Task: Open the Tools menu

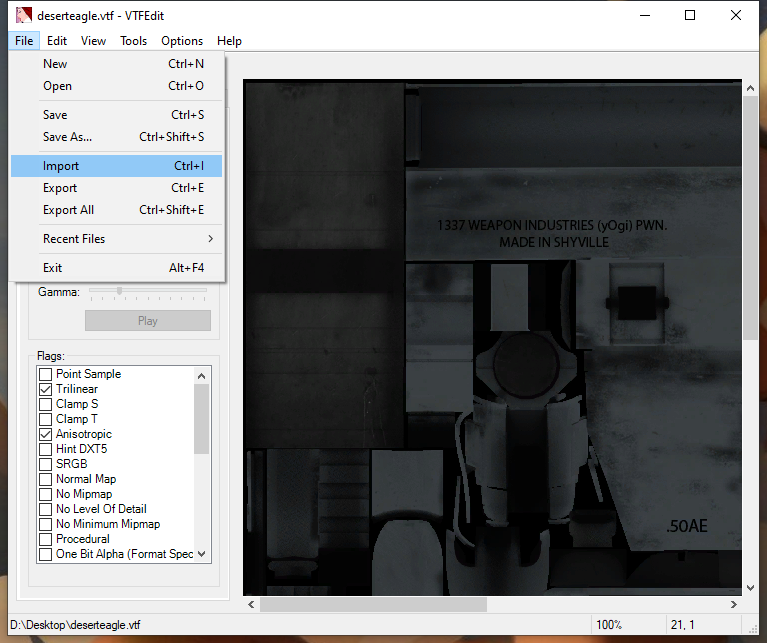Action: [x=134, y=41]
